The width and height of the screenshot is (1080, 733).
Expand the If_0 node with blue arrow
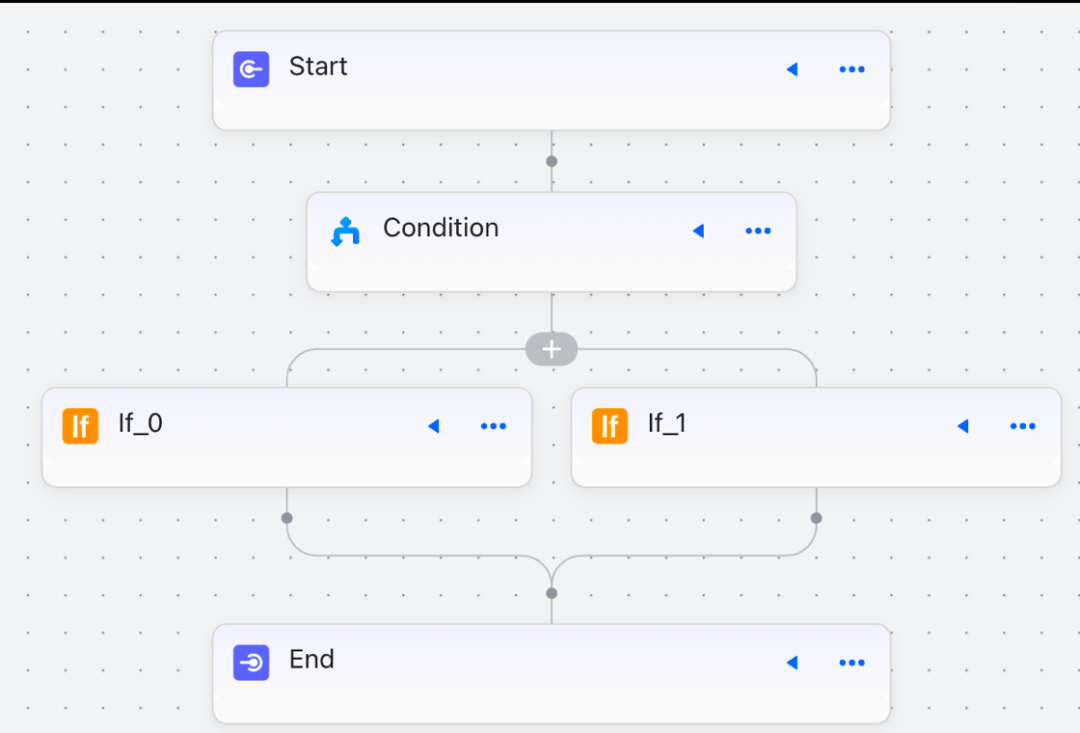click(433, 426)
